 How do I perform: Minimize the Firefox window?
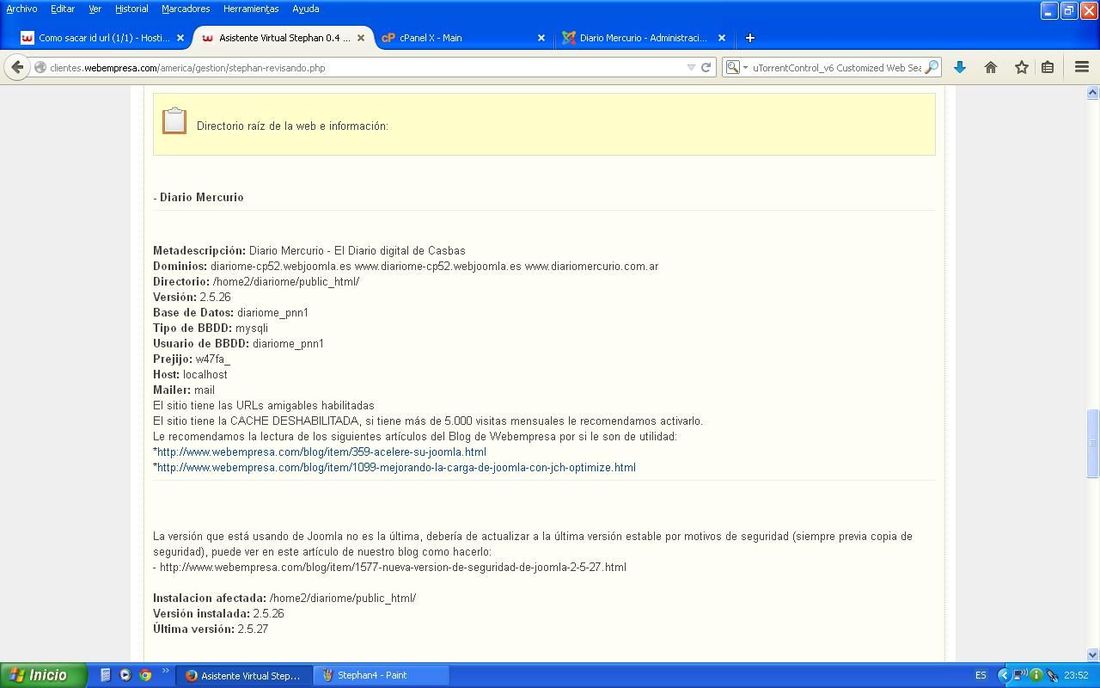tap(1049, 11)
